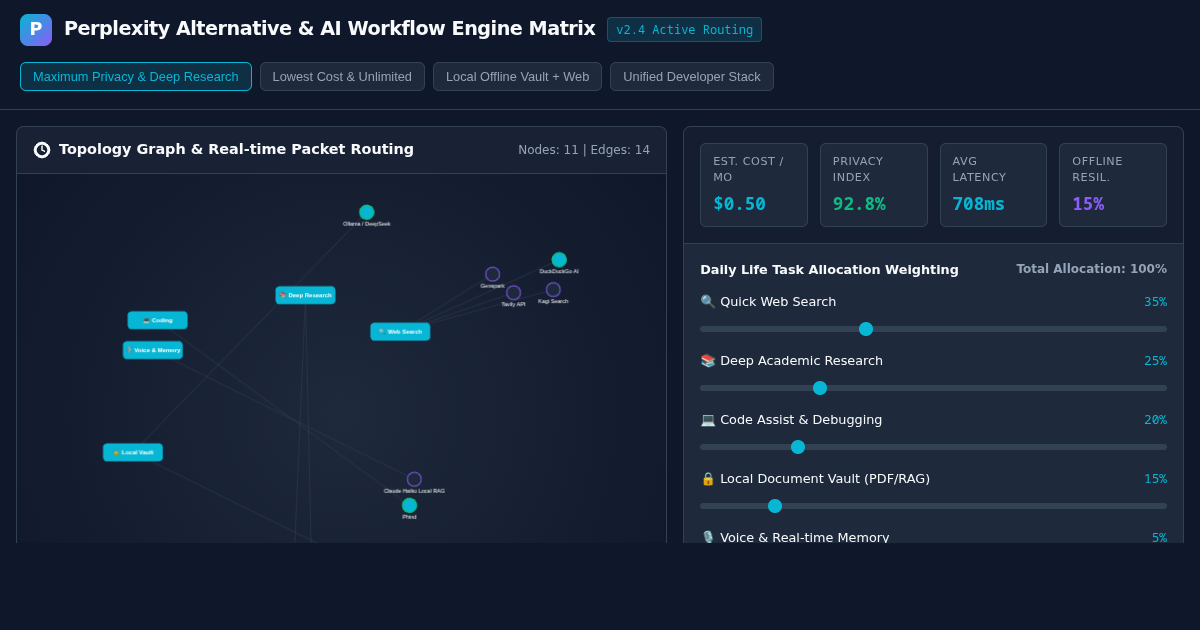The image size is (1200, 630).
Task: Select the DuckDuckGo AI node
Action: [559, 260]
